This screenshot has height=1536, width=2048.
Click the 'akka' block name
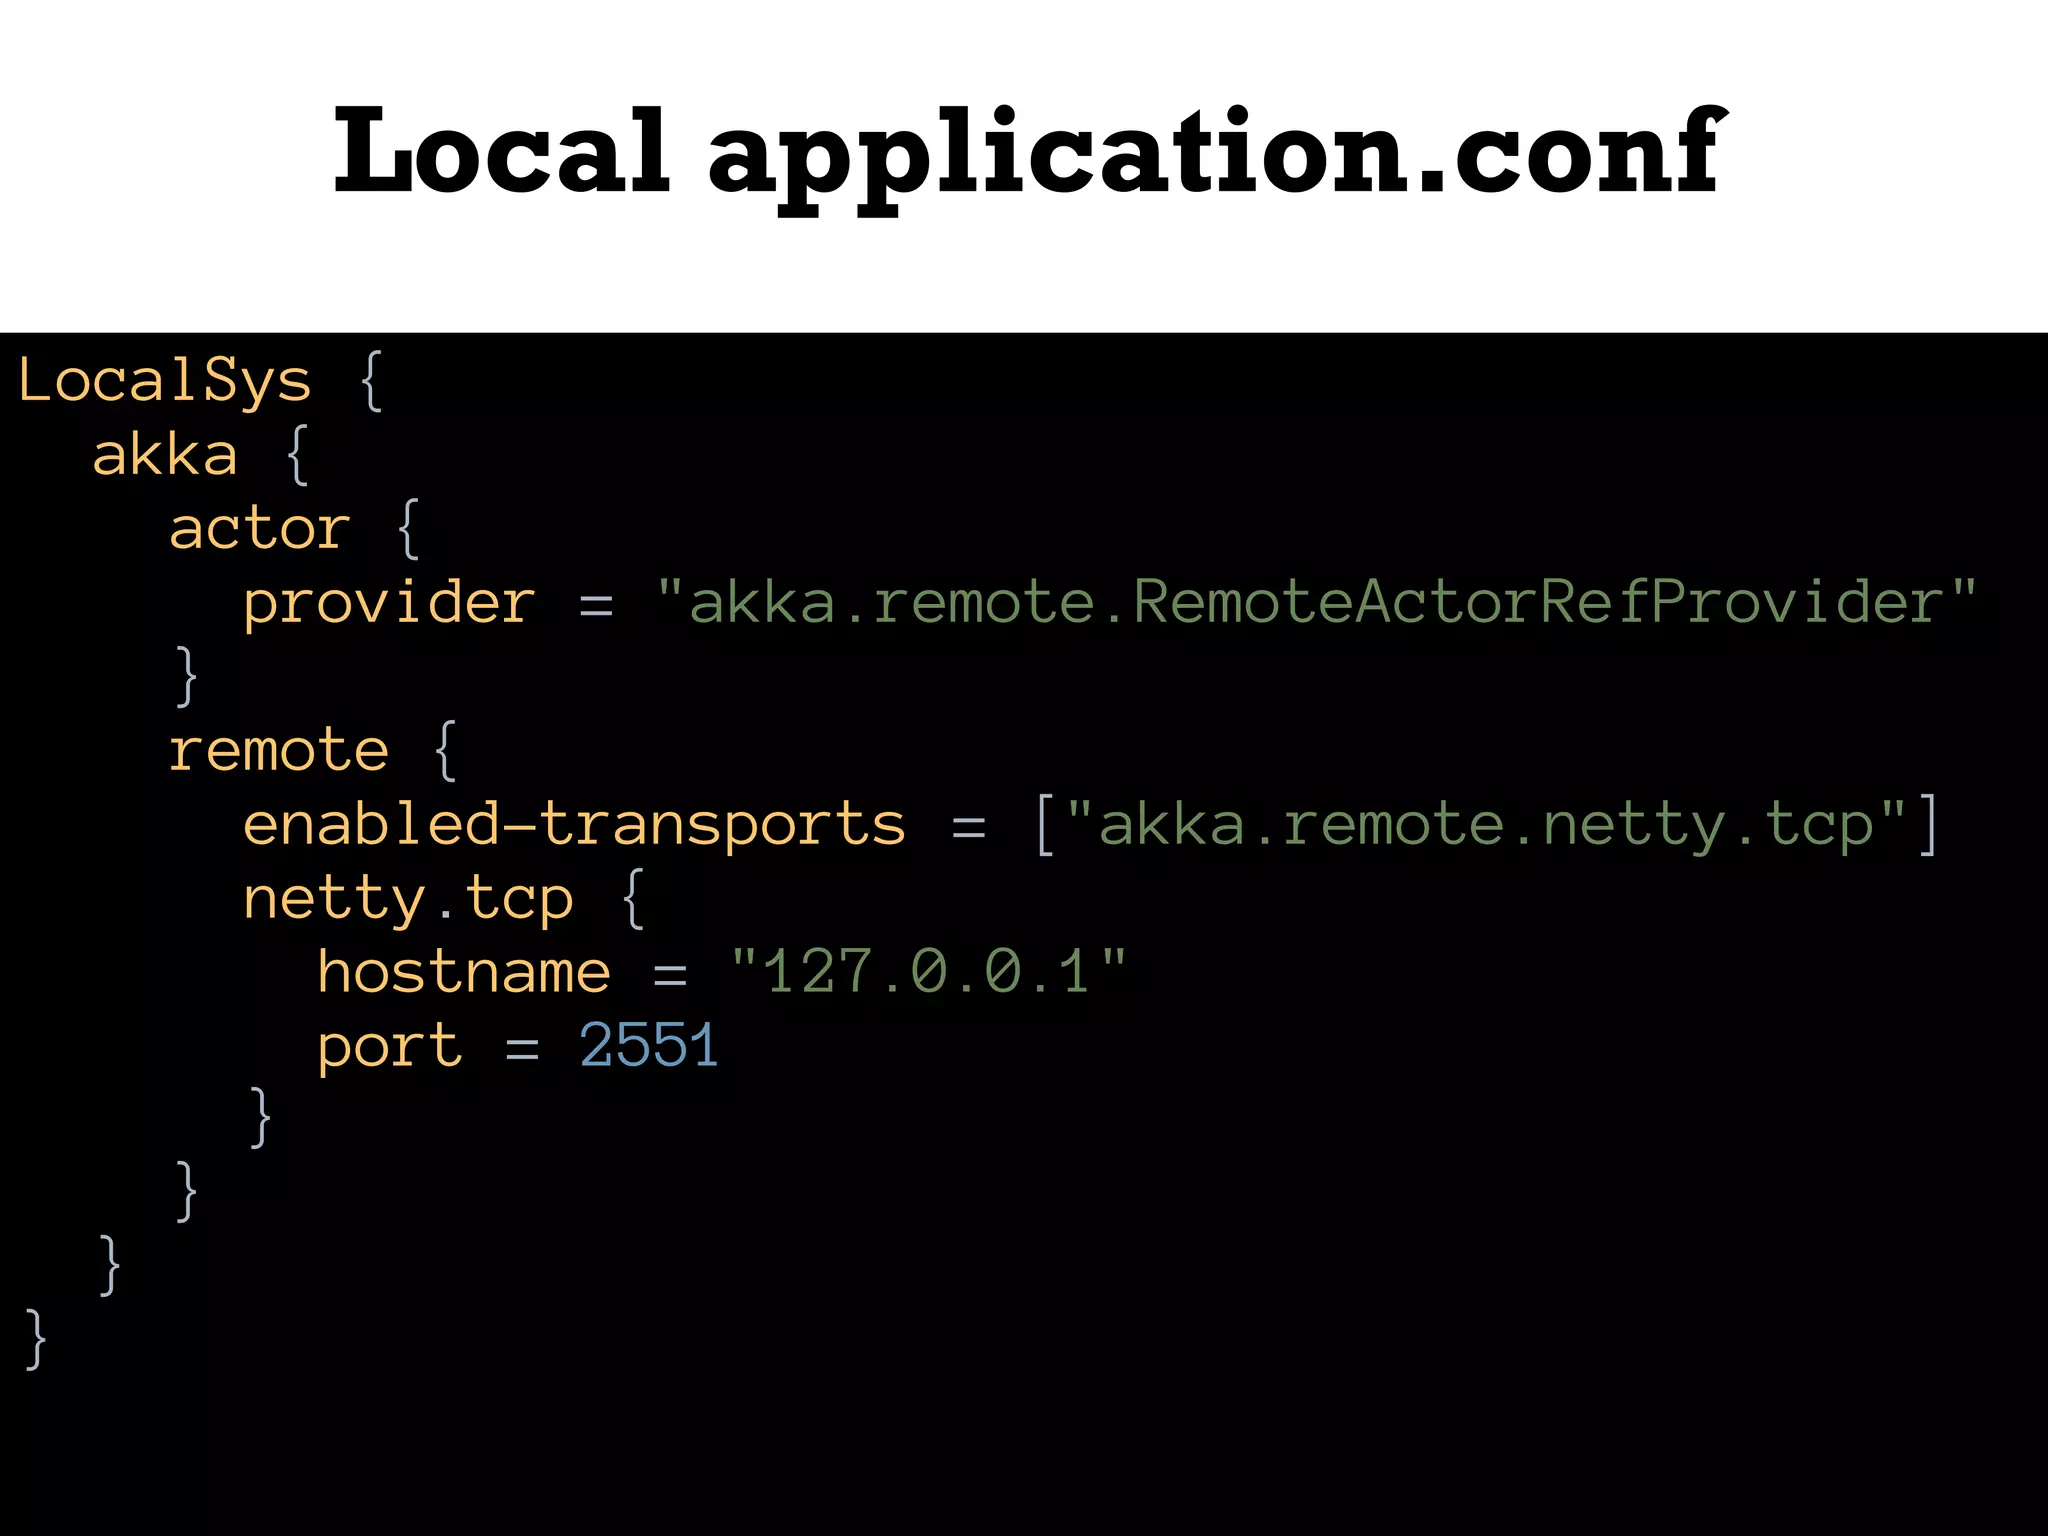pyautogui.click(x=165, y=456)
